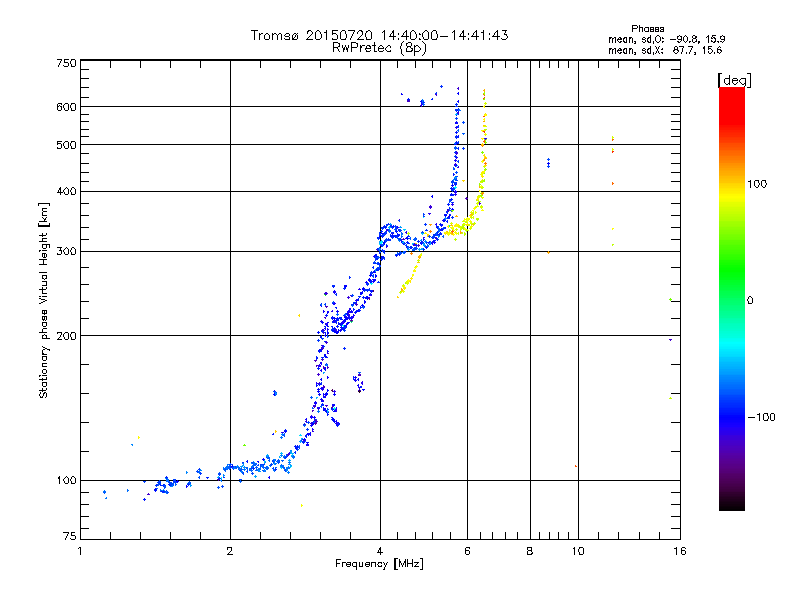Click the x-axis tick label '2'

point(230,551)
